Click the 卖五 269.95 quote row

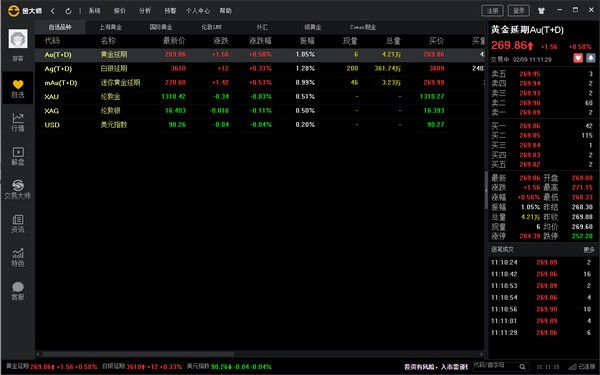pos(542,74)
